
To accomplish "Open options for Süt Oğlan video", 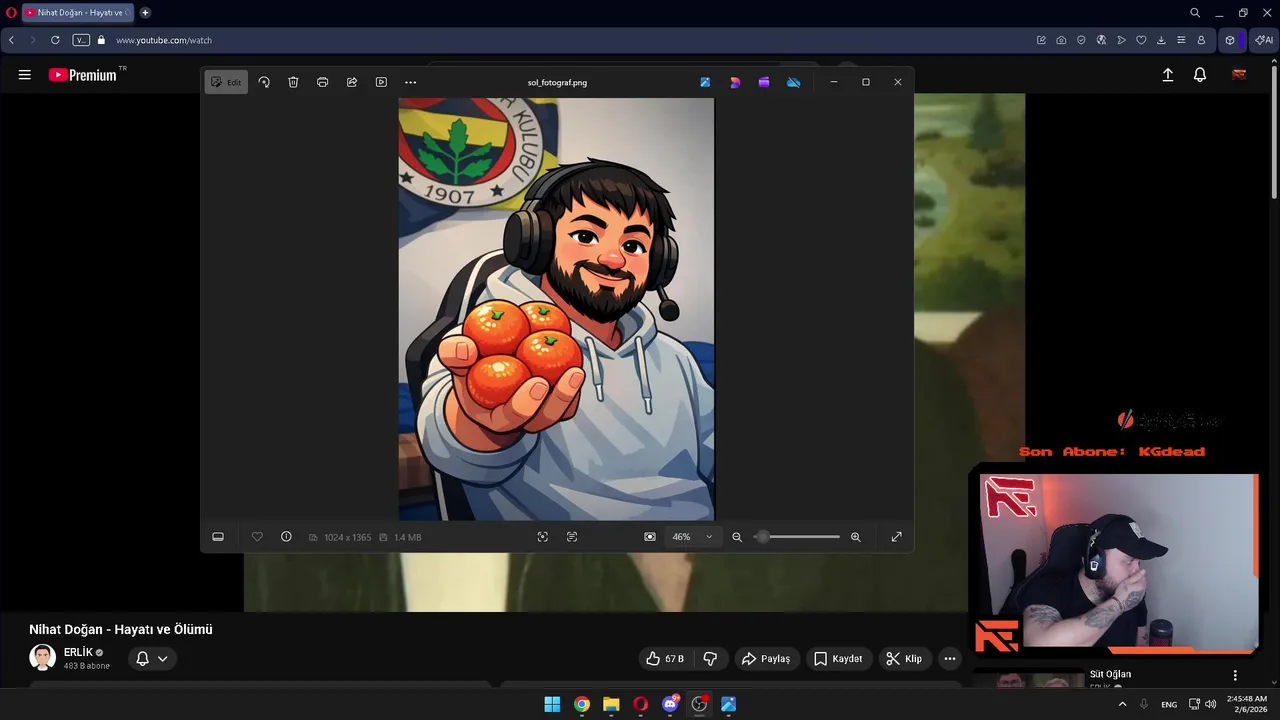I will coord(1235,676).
